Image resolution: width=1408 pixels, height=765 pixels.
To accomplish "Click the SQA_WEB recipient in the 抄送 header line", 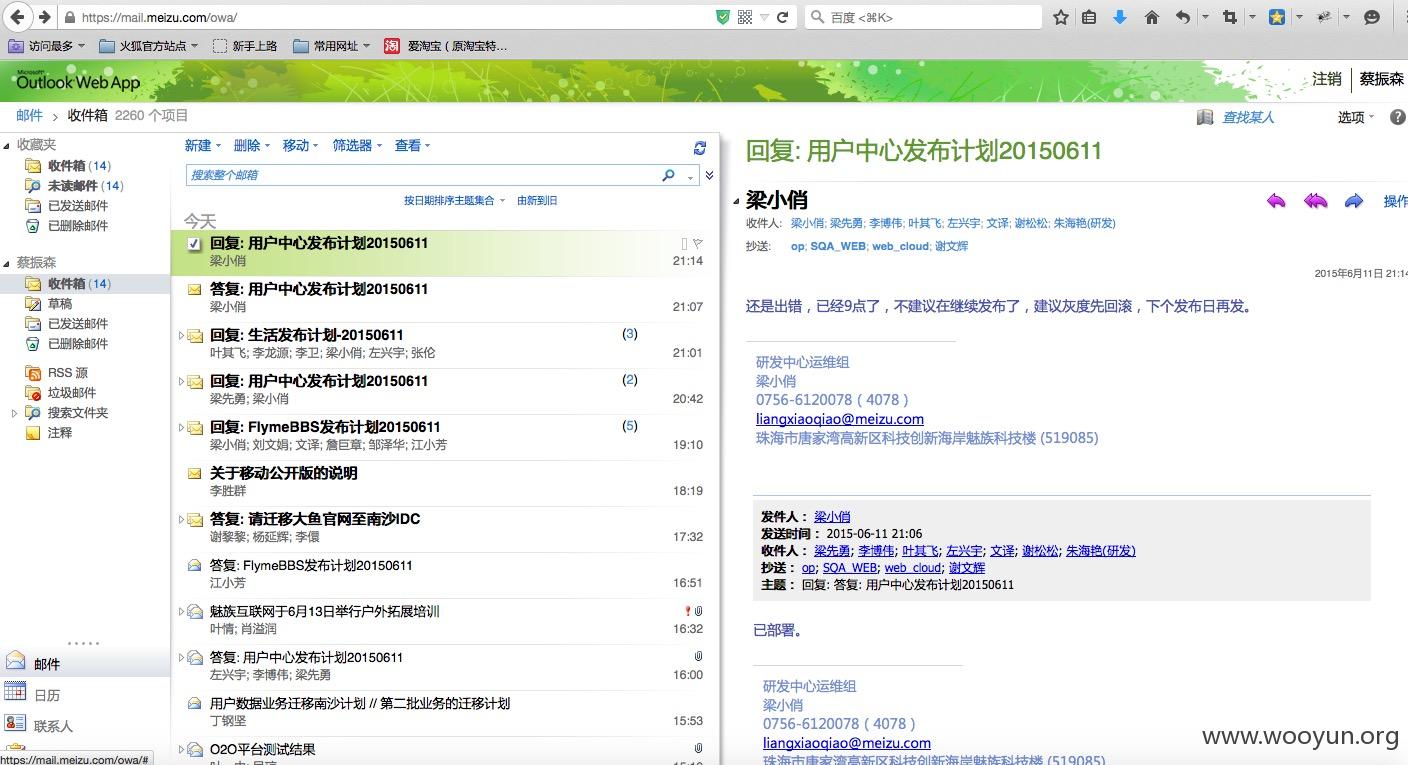I will (838, 246).
